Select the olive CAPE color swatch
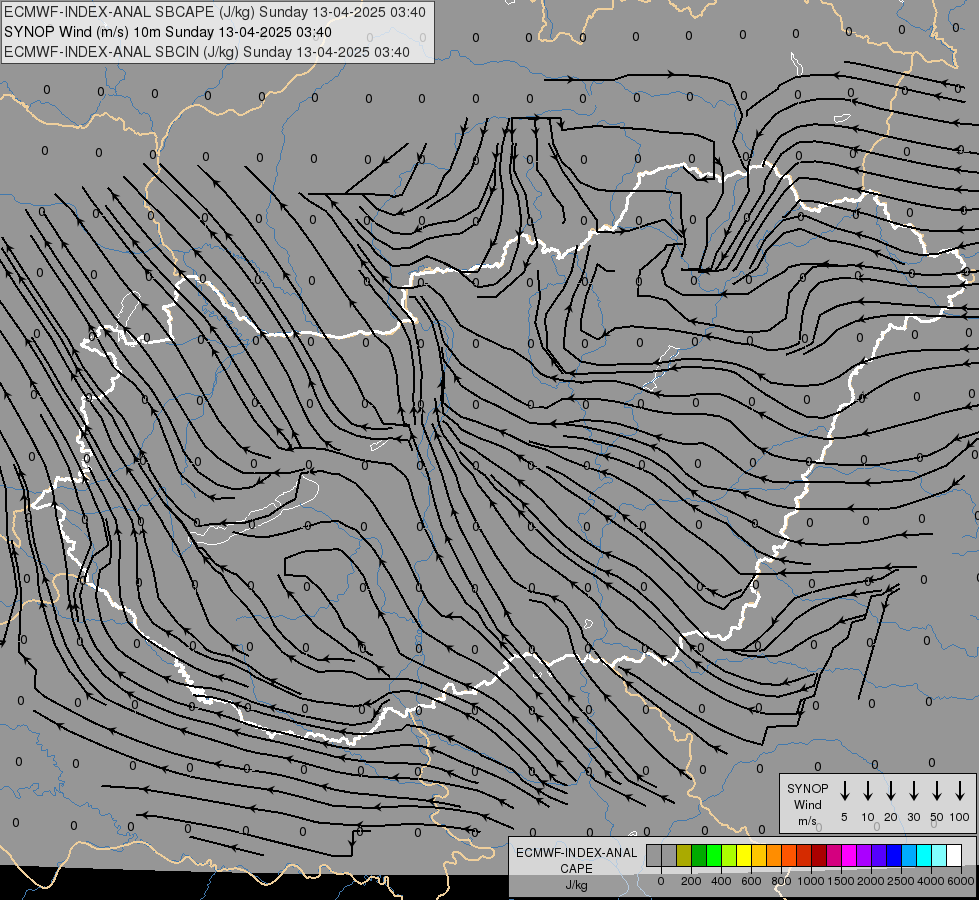The image size is (979, 900). click(684, 855)
